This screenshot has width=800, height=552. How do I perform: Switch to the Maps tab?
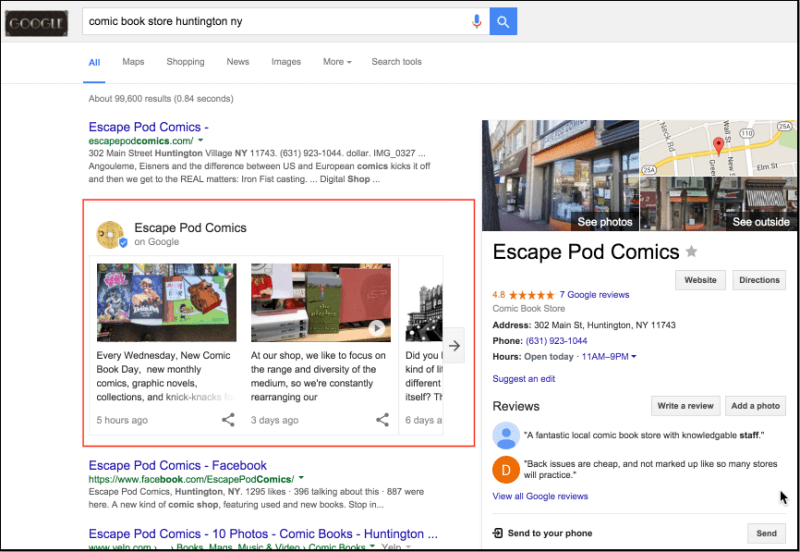[133, 62]
